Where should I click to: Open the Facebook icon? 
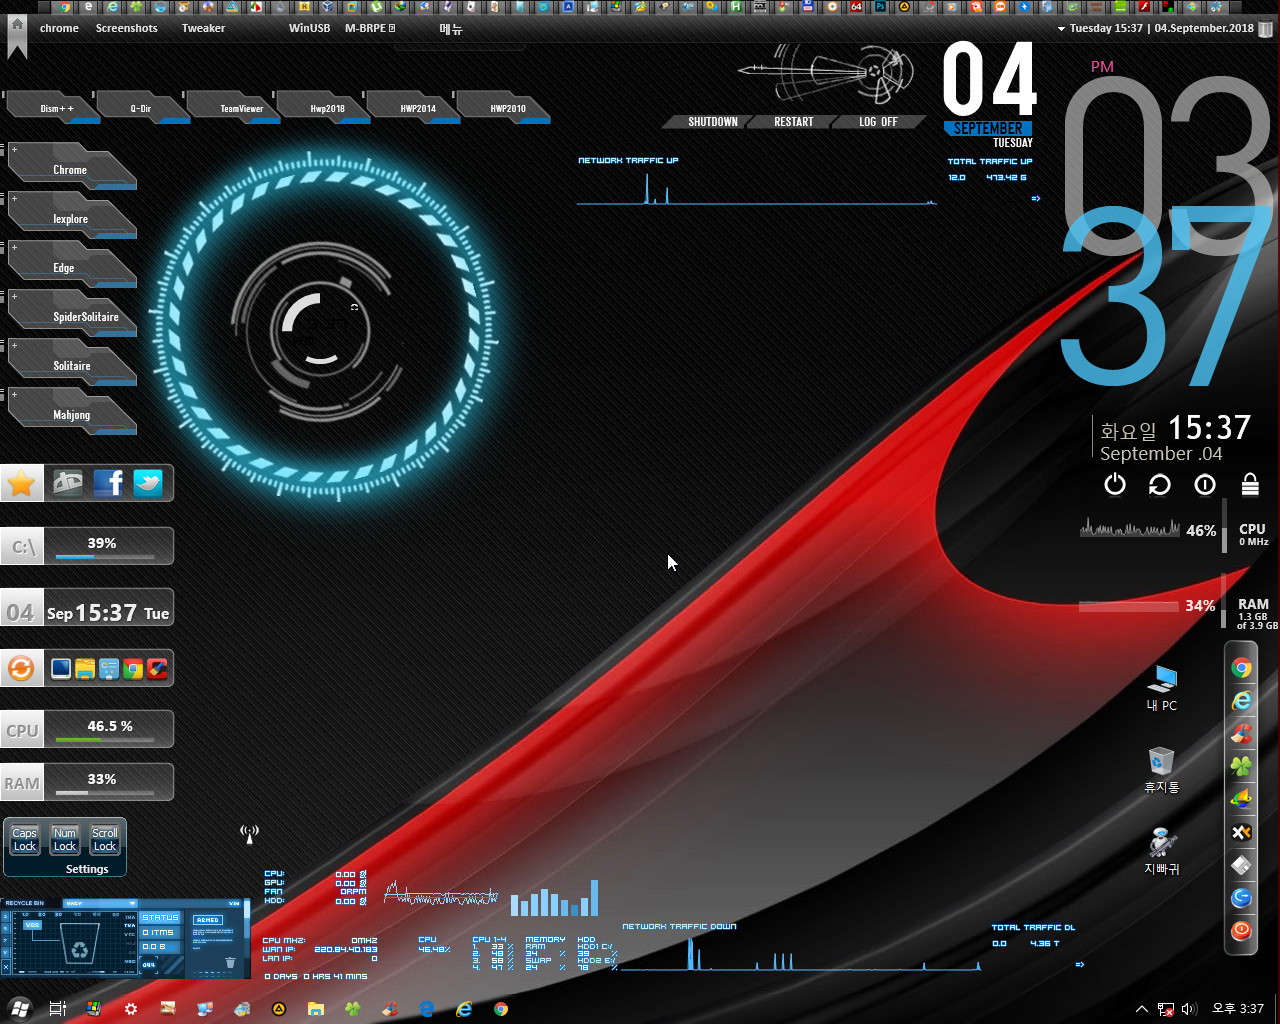point(108,483)
